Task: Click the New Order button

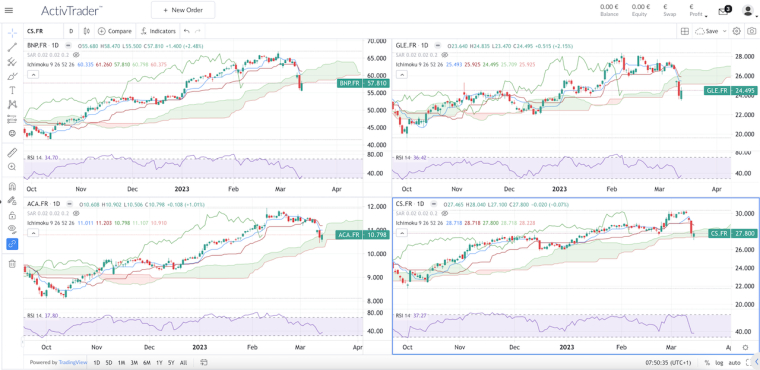Action: pos(183,10)
